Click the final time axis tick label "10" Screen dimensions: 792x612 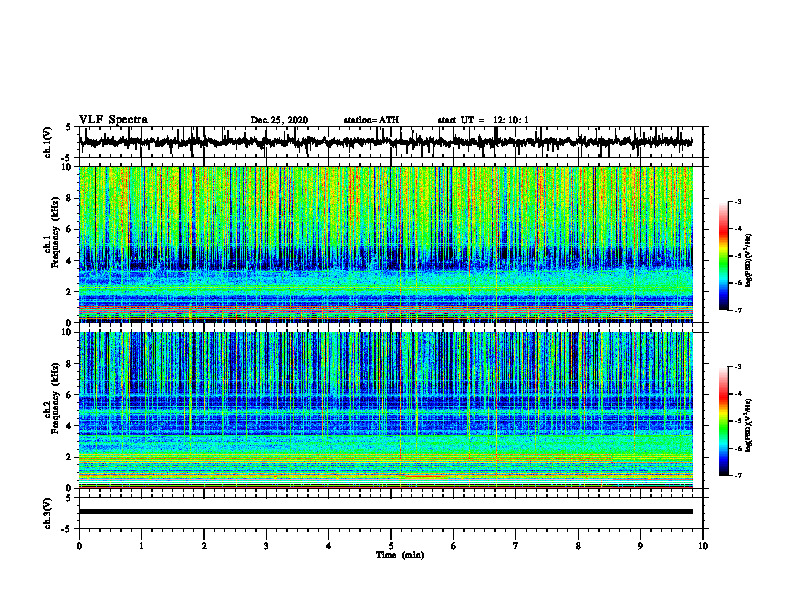pos(703,546)
